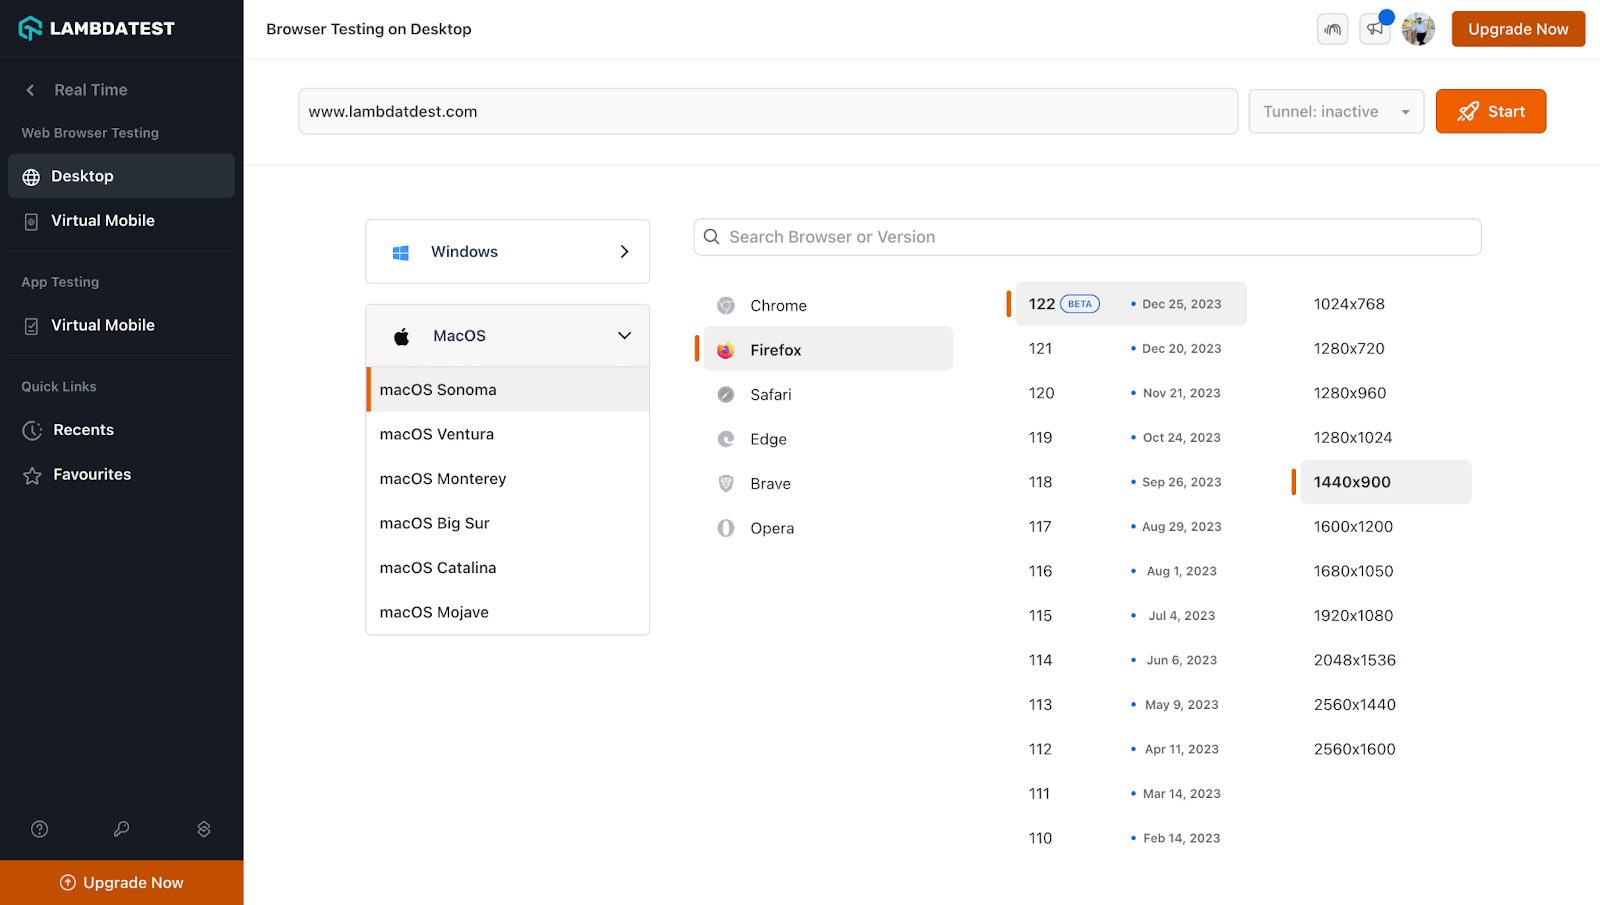Select macOS Ventura from the list
The image size is (1600, 905).
(x=437, y=435)
